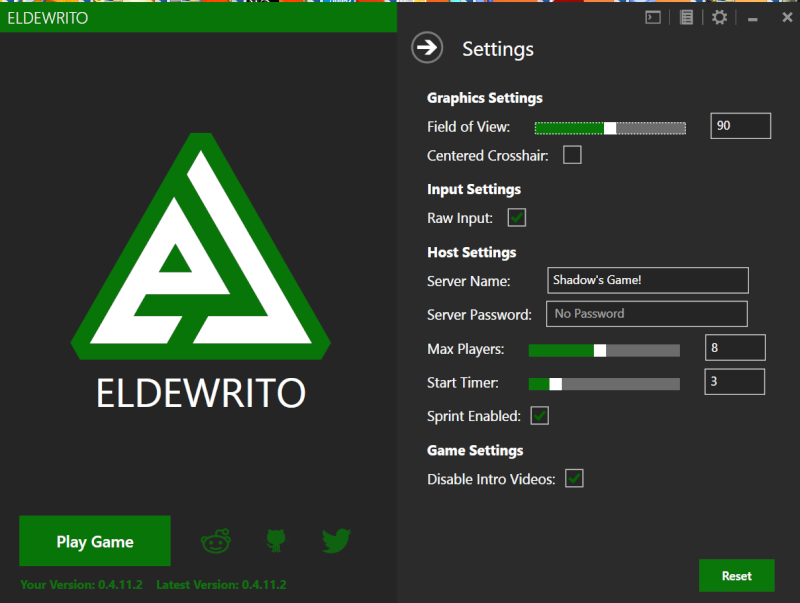Click the "Sprint Enabled:" label

tap(474, 416)
